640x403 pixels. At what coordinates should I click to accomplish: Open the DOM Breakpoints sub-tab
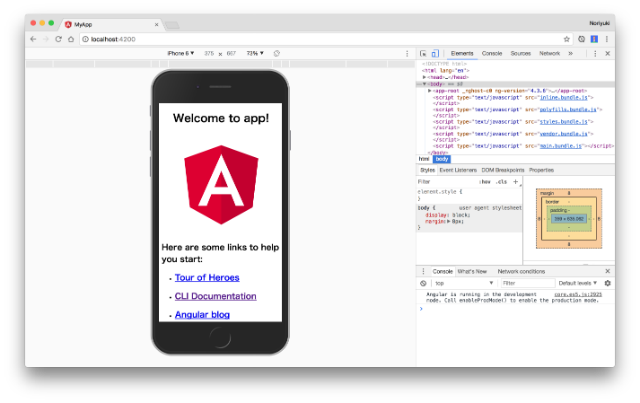503,170
